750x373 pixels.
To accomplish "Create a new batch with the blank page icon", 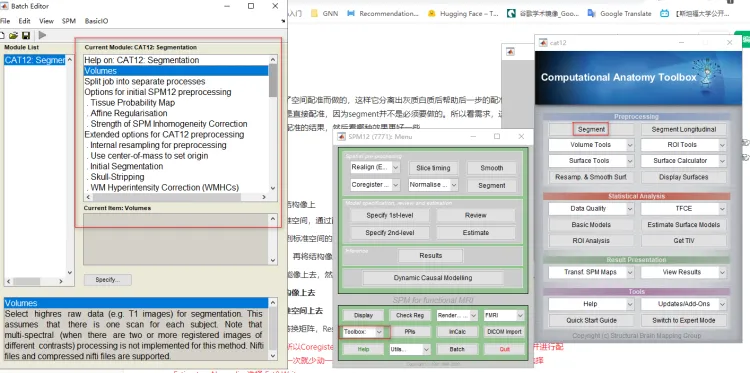I will pos(2,35).
